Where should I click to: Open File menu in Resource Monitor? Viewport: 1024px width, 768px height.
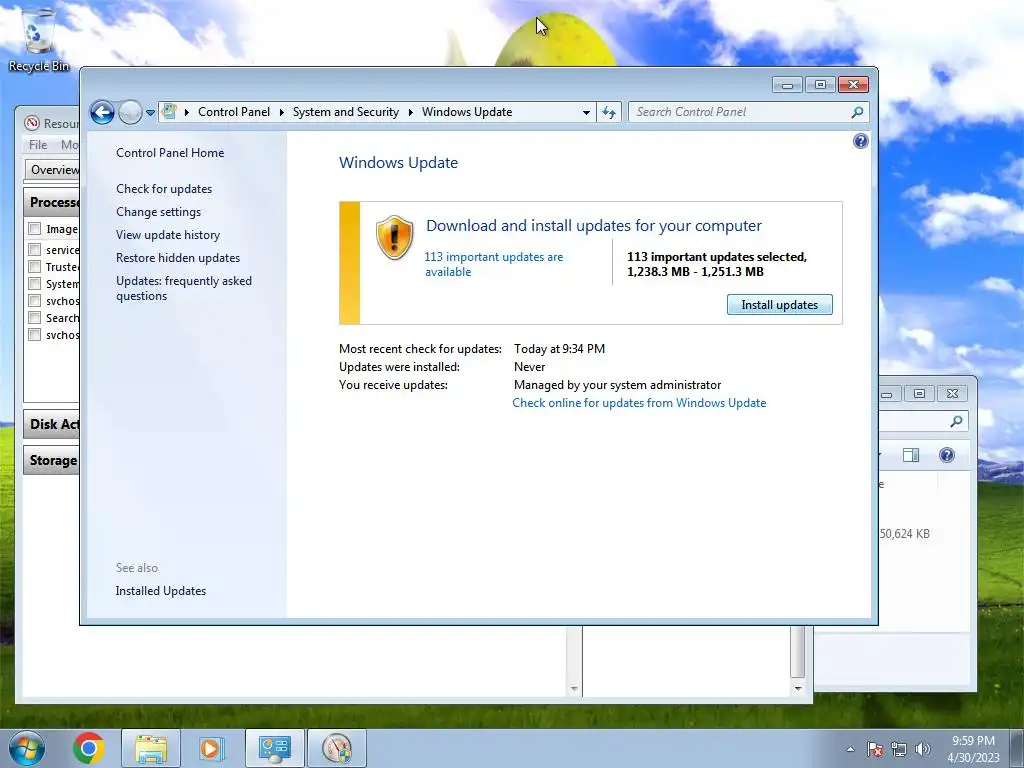(x=38, y=145)
